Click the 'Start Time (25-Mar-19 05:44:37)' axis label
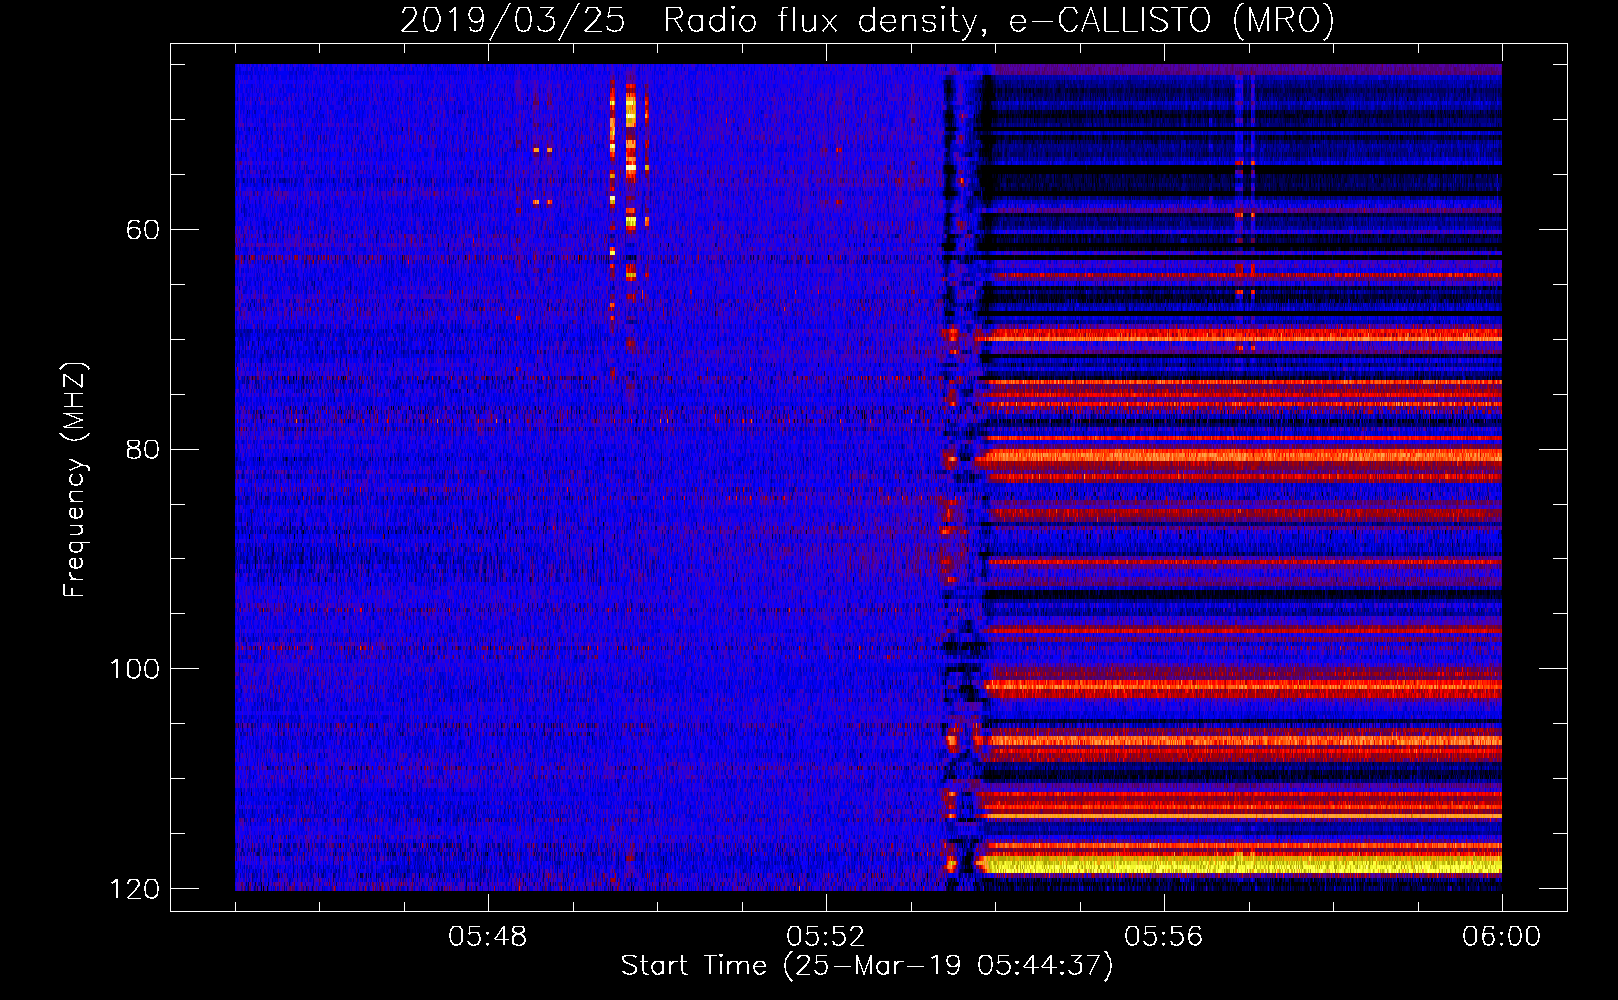This screenshot has height=1000, width=1618. [867, 966]
